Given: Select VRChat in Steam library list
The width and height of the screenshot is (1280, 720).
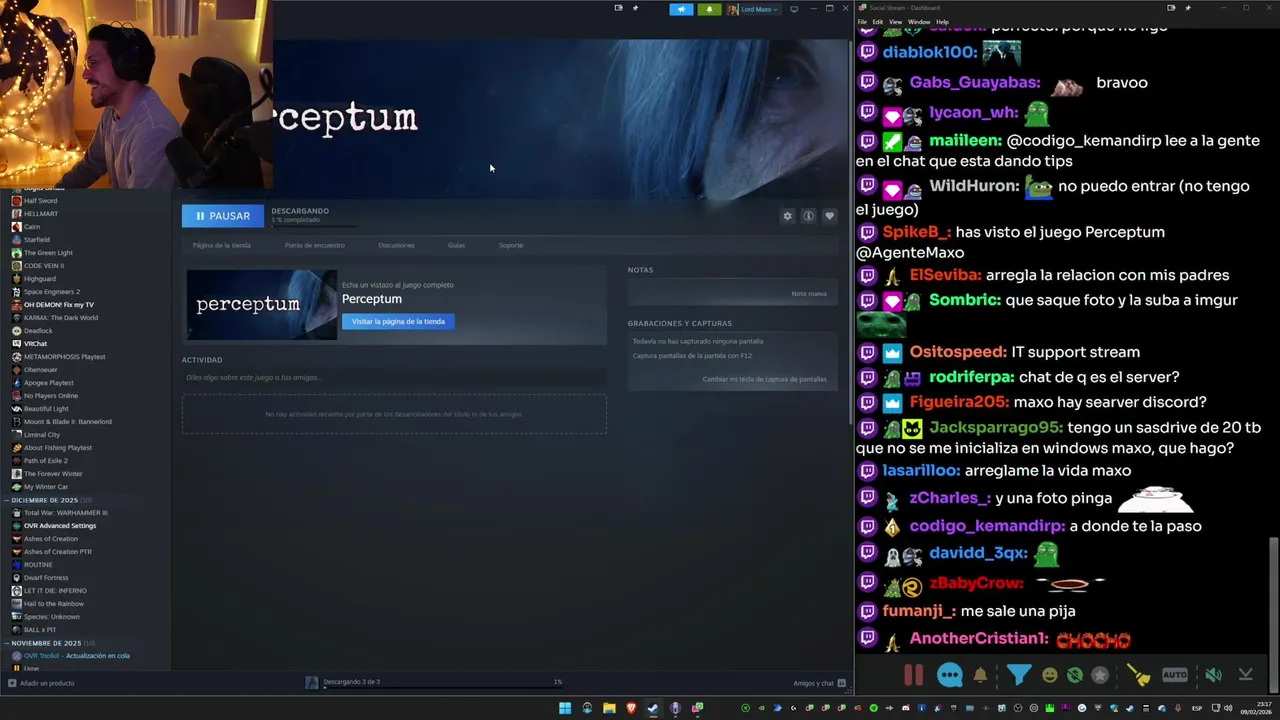Looking at the screenshot, I should [36, 344].
